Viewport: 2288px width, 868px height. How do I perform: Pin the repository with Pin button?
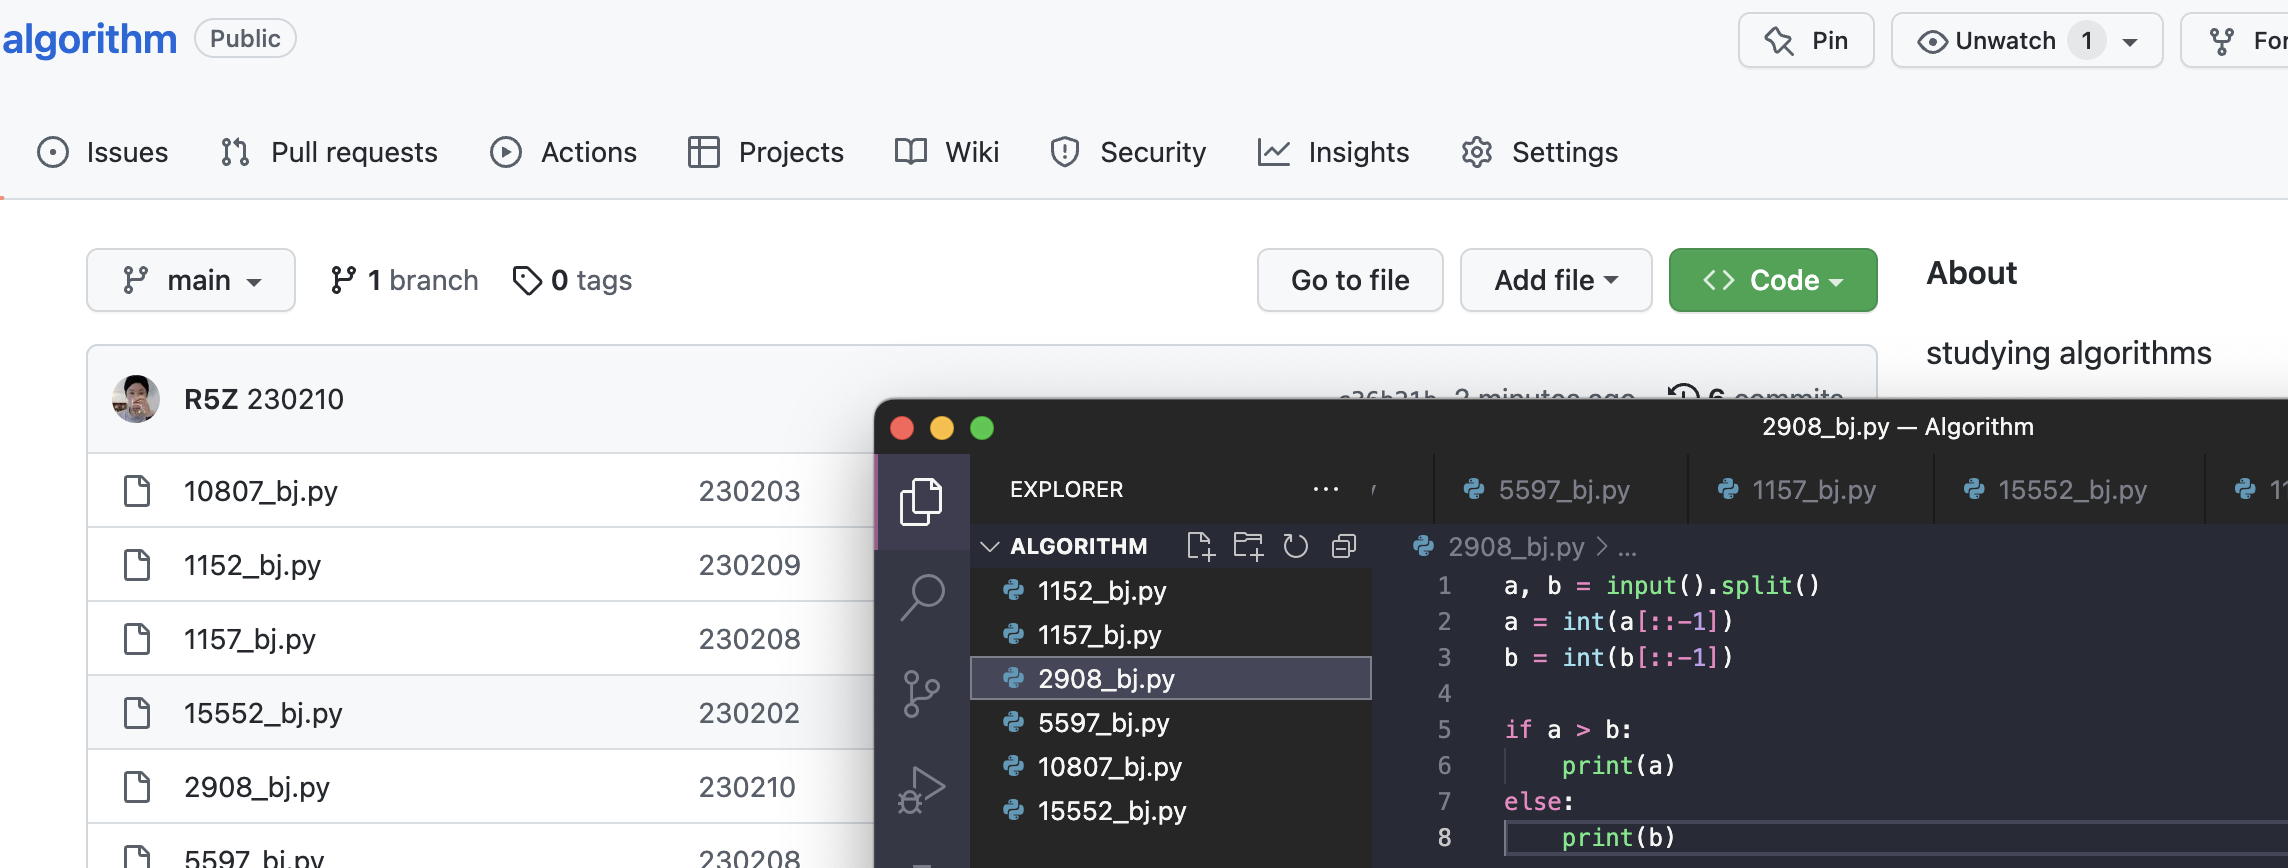(1806, 40)
